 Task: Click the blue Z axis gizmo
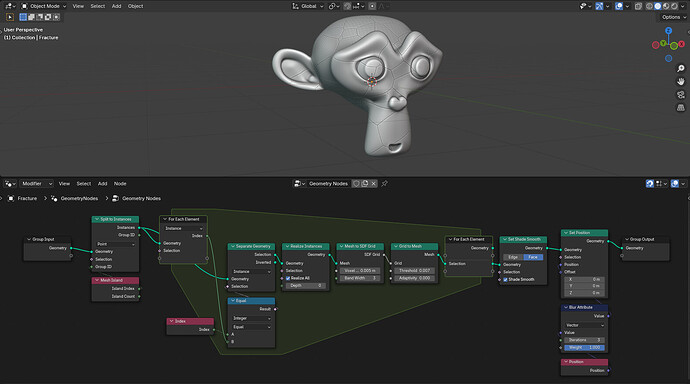(668, 31)
